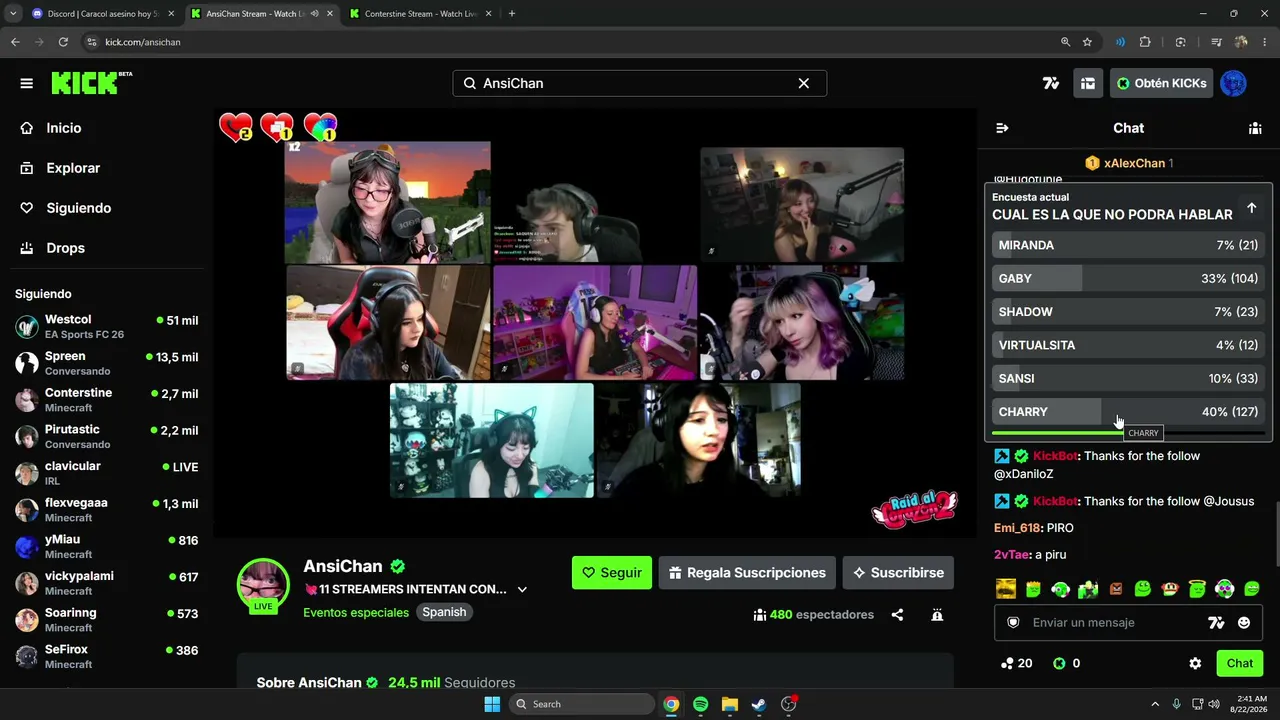Open the Chrome three-dot menu

tap(1265, 42)
